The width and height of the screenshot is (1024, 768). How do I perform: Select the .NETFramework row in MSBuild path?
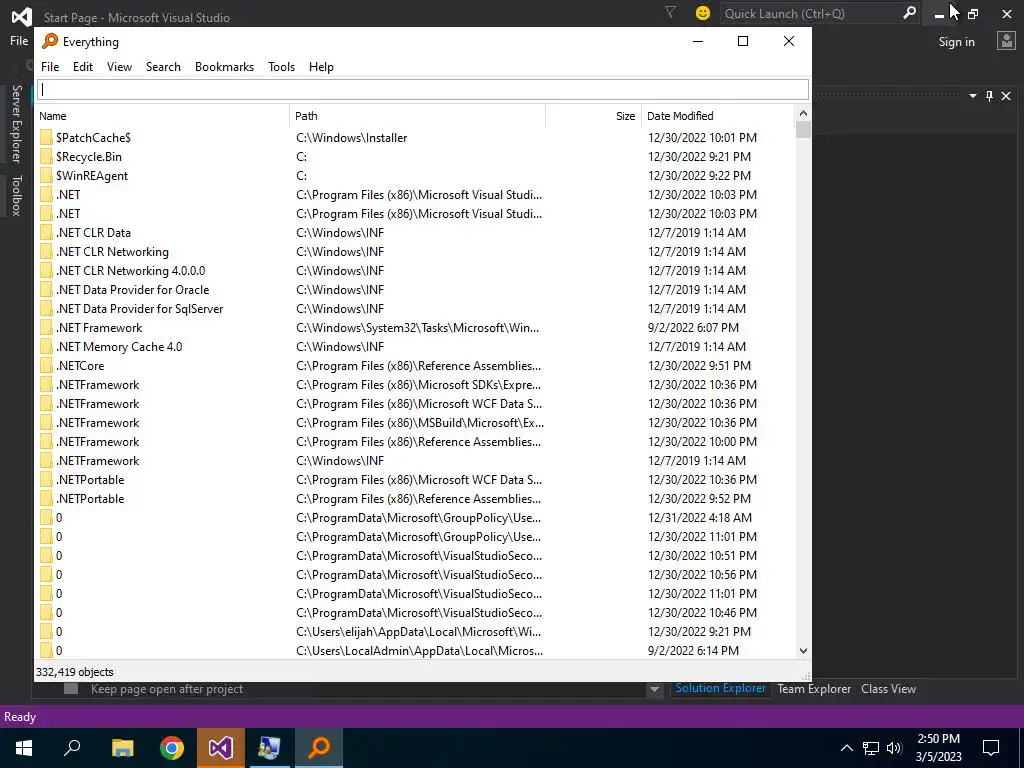(415, 423)
